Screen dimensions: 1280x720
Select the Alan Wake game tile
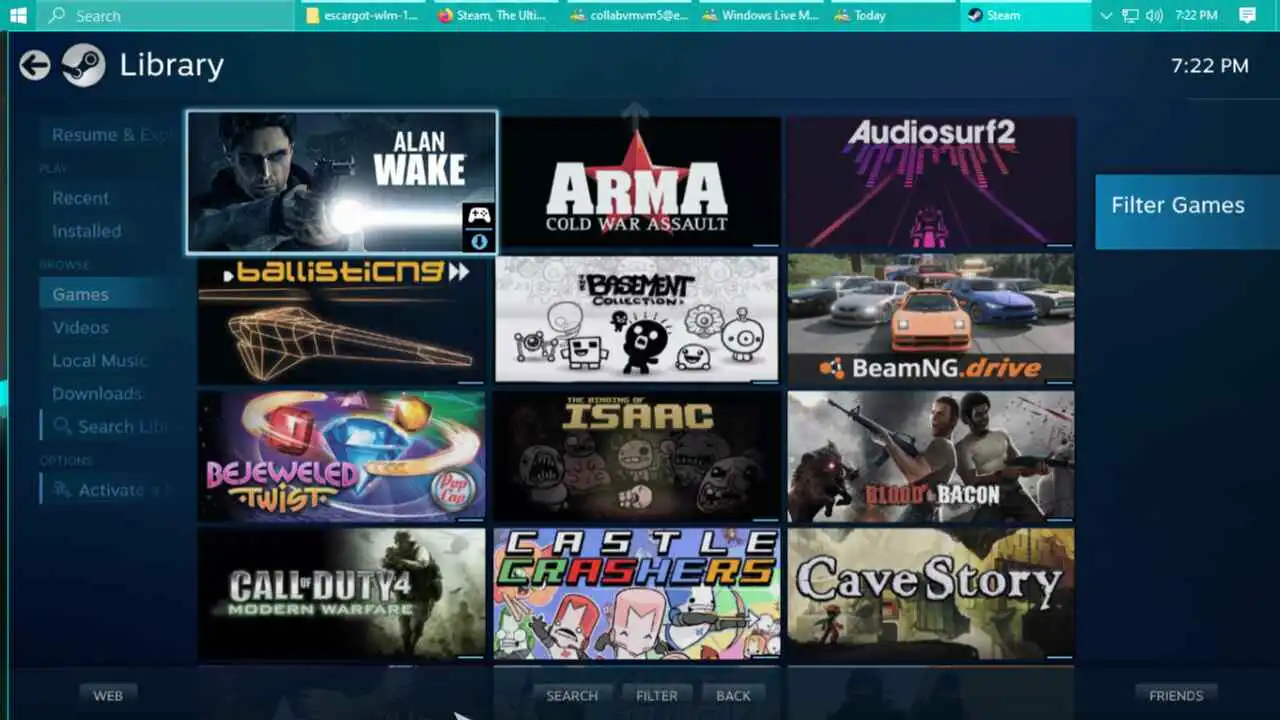click(x=342, y=182)
